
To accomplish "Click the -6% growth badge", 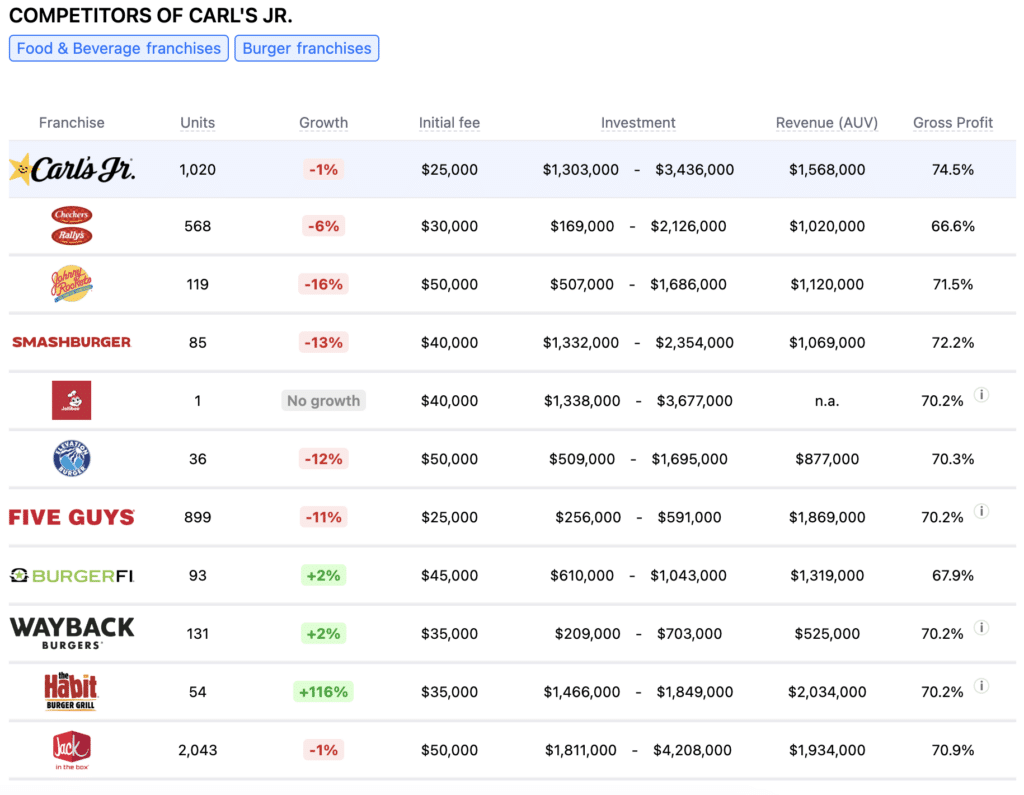I will (323, 226).
